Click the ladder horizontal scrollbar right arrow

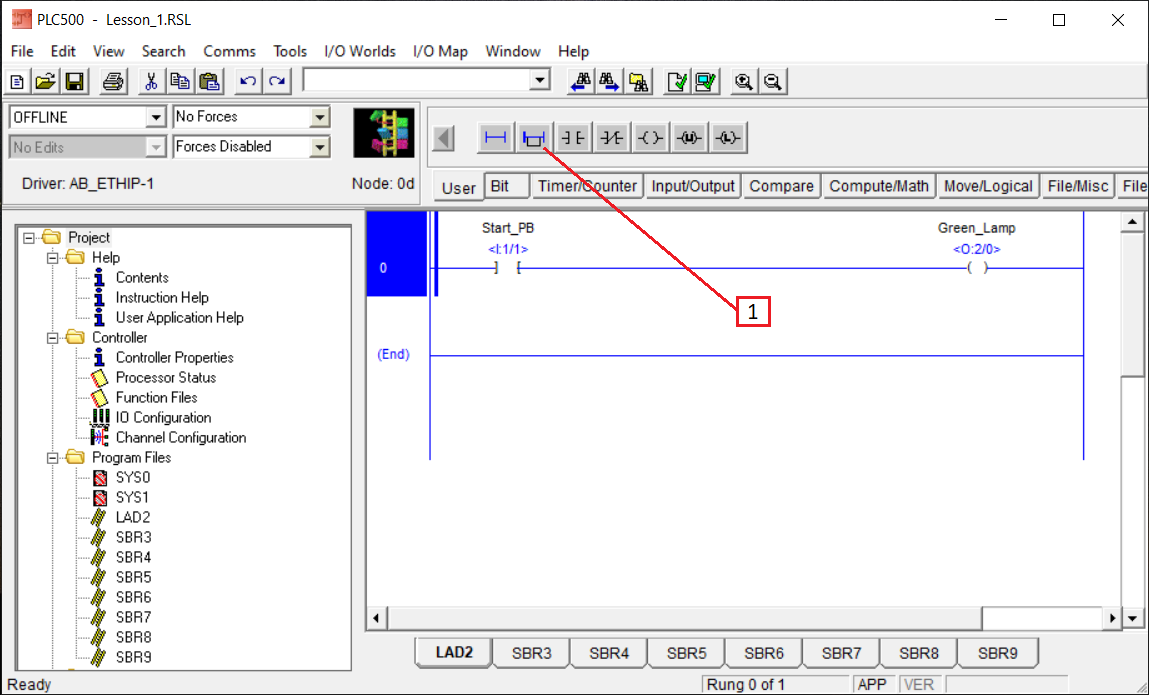pyautogui.click(x=1112, y=618)
